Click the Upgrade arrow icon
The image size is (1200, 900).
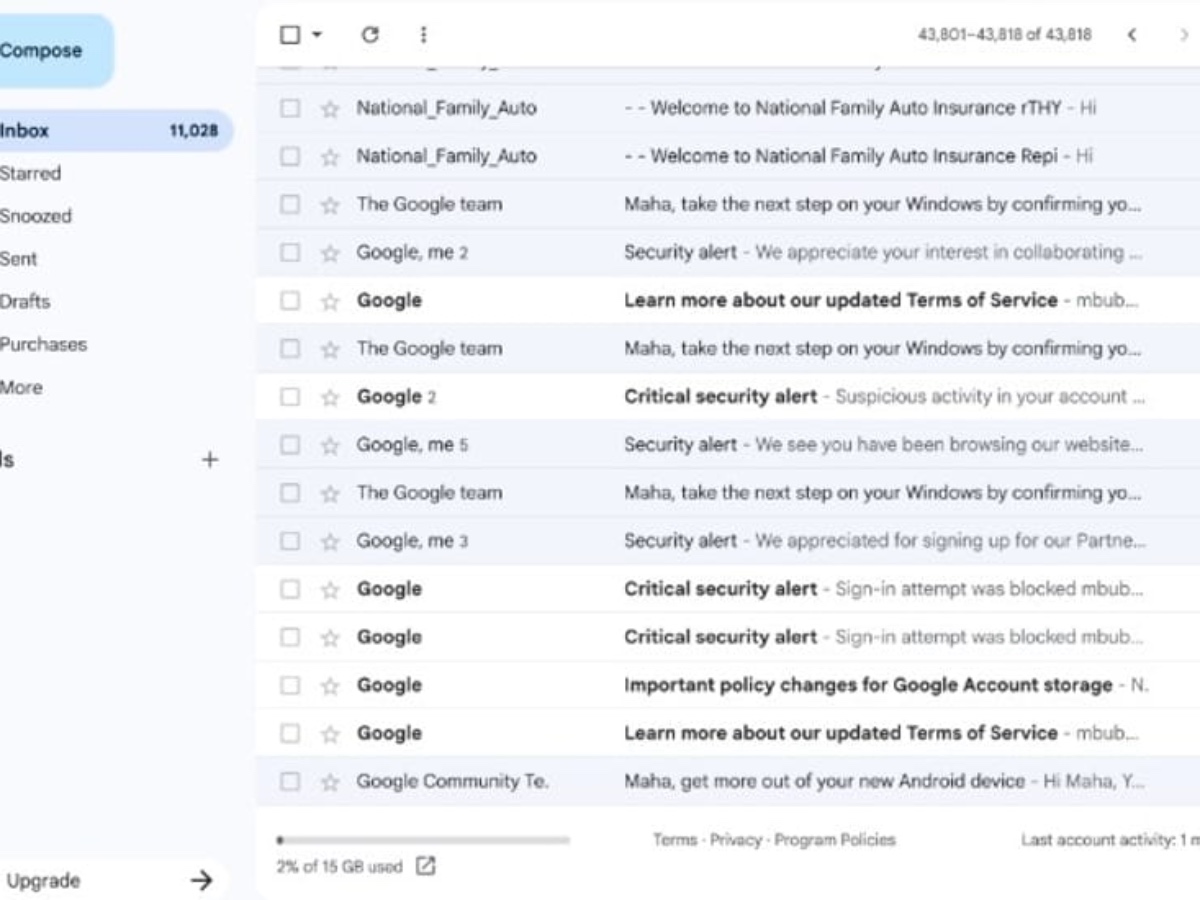pos(202,880)
